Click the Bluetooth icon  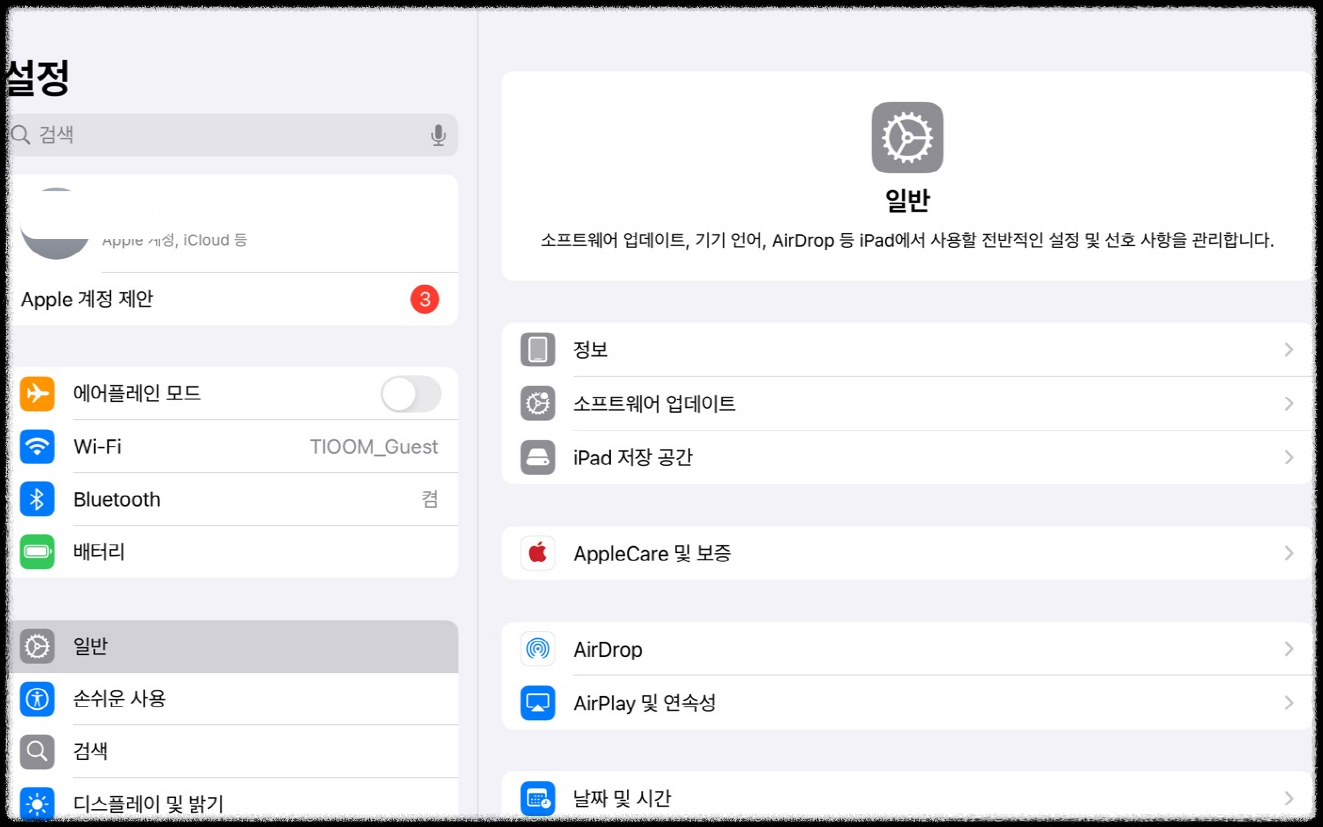37,499
